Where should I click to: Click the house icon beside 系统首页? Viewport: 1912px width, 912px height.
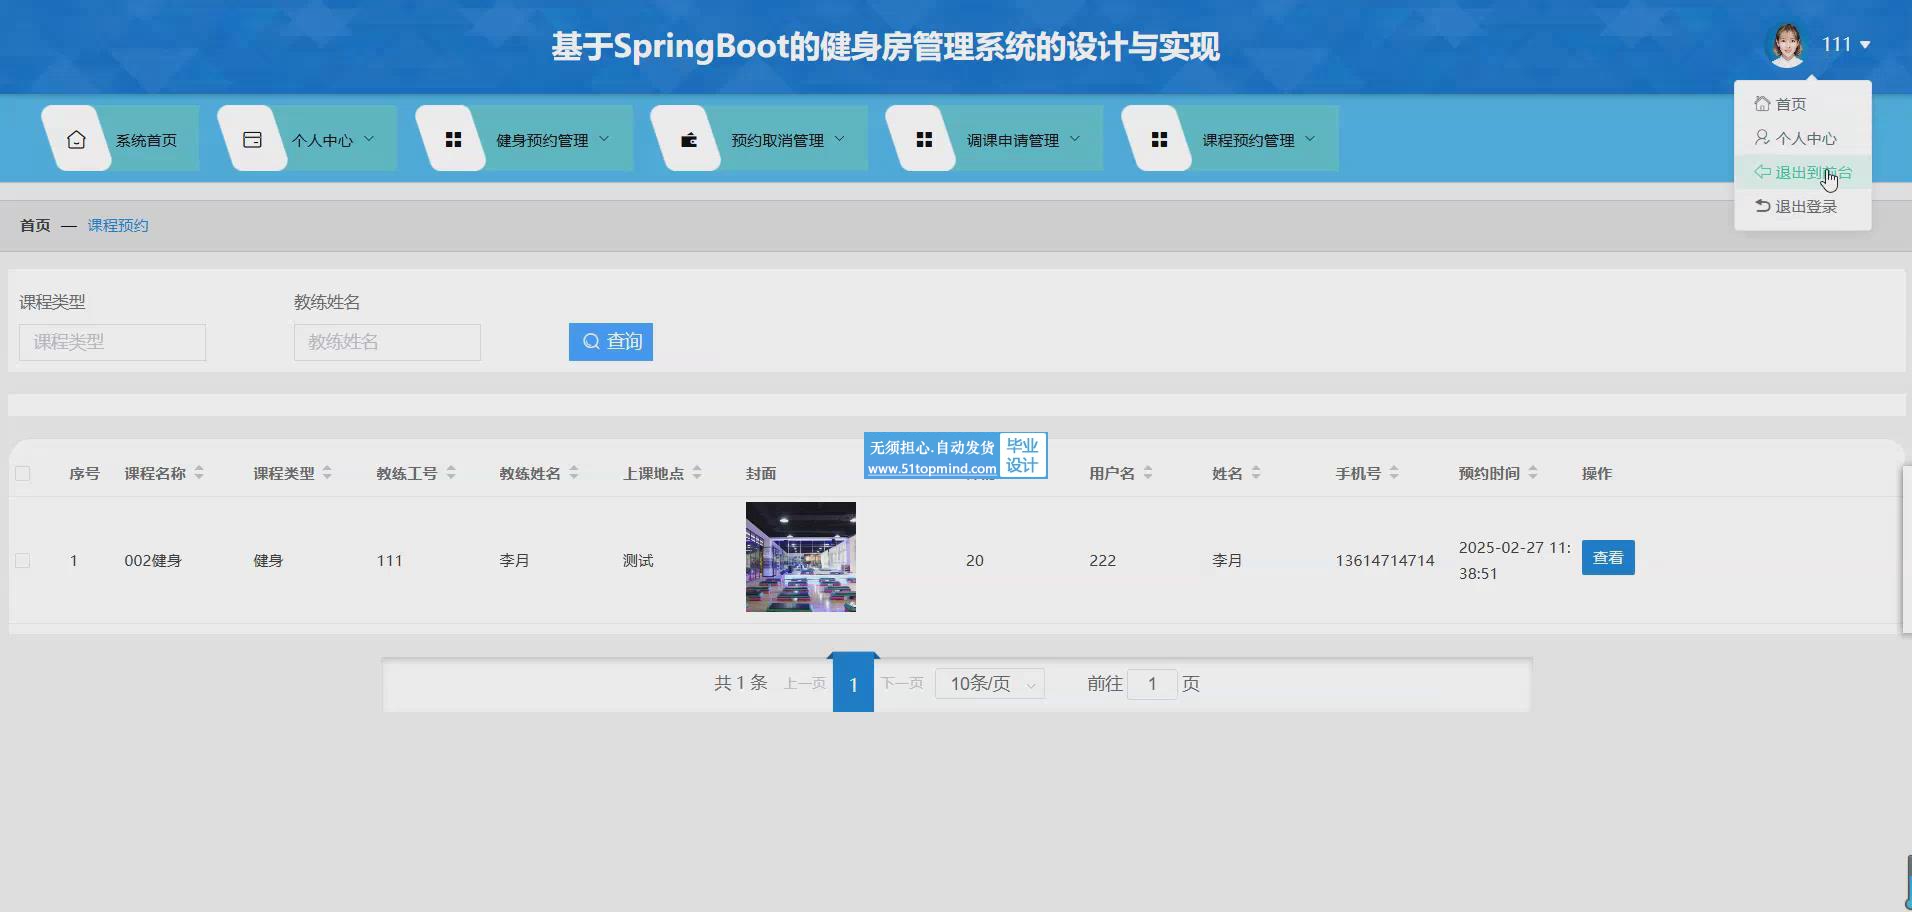click(76, 140)
